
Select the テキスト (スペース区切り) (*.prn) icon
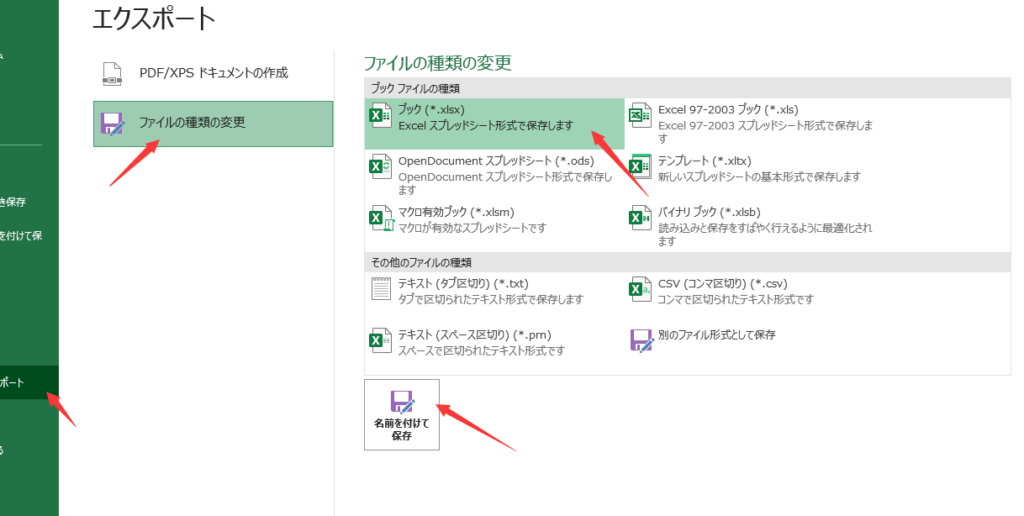click(380, 341)
